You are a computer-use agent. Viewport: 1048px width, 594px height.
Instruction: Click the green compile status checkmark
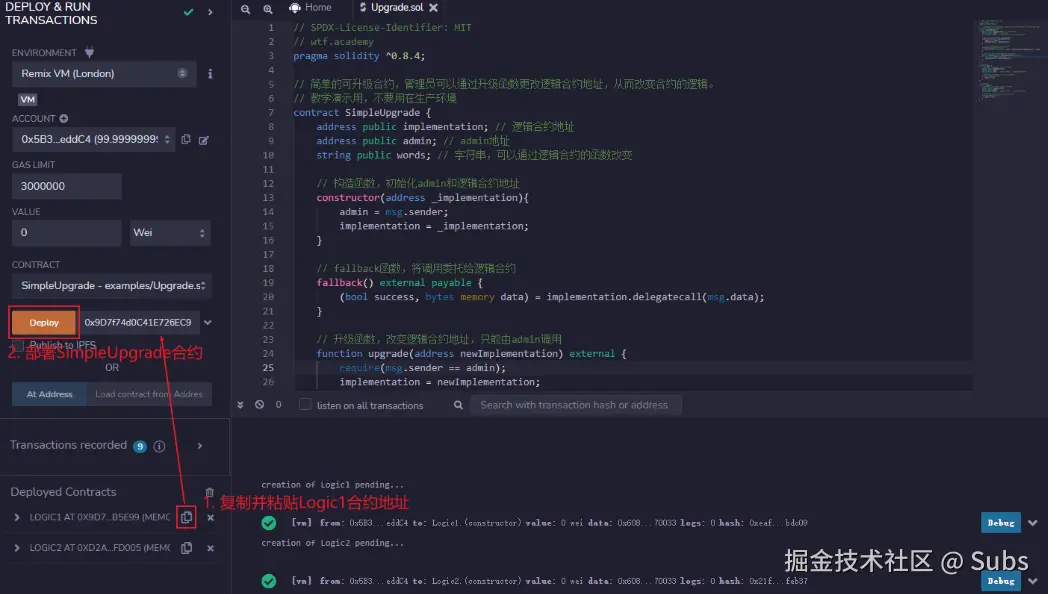pos(188,12)
